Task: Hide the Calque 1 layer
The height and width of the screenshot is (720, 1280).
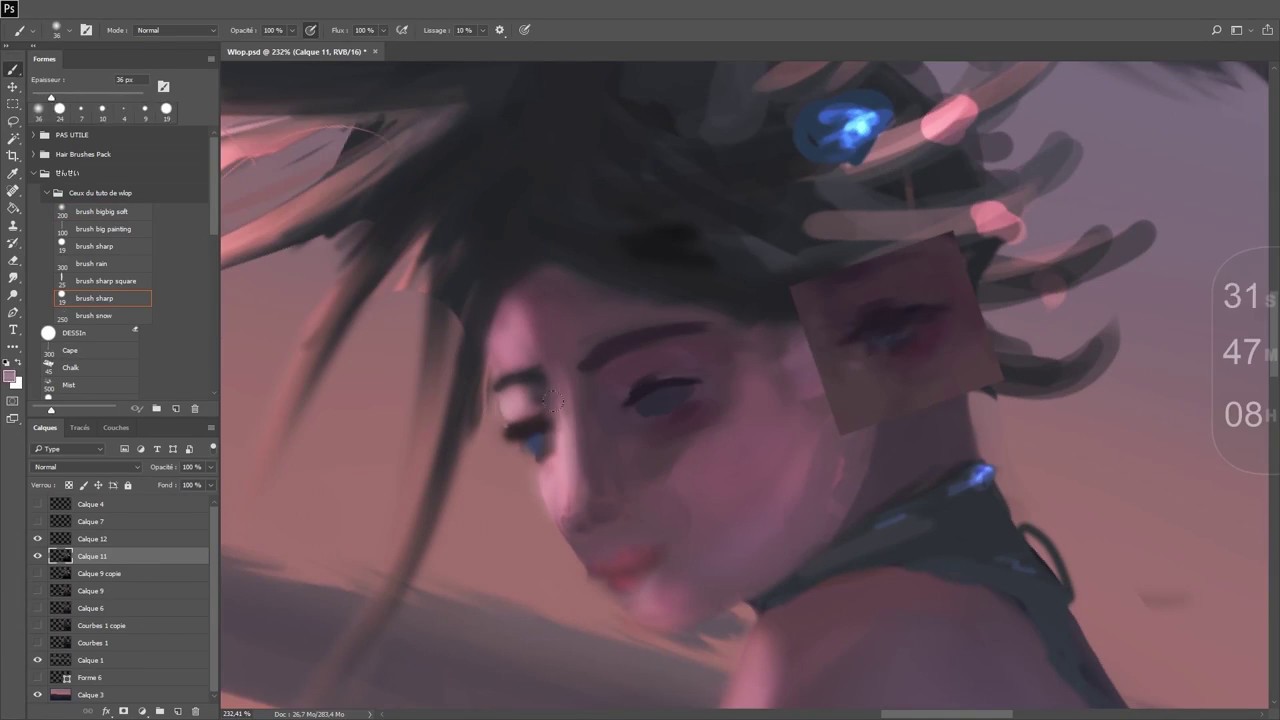Action: click(38, 660)
